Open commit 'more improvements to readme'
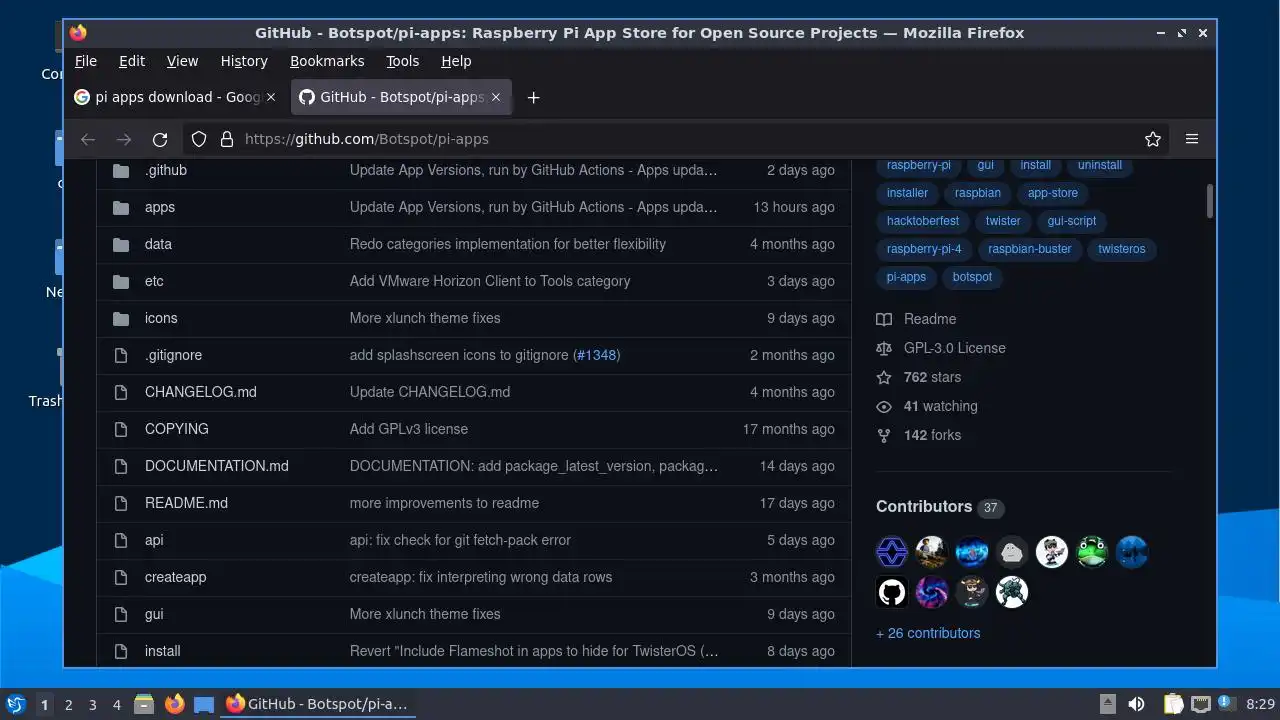The width and height of the screenshot is (1280, 720). (444, 503)
